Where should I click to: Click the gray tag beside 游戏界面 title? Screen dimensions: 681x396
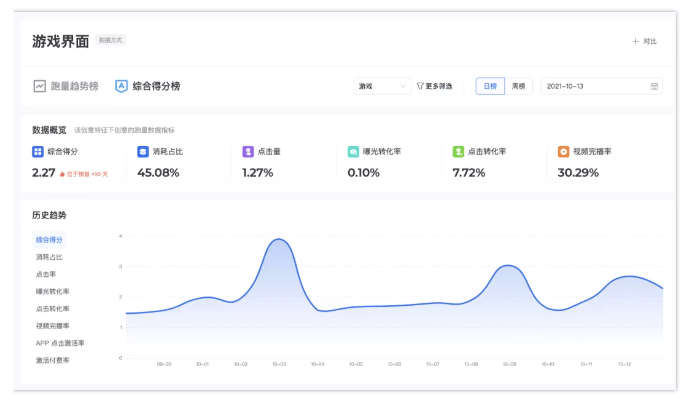pyautogui.click(x=110, y=40)
